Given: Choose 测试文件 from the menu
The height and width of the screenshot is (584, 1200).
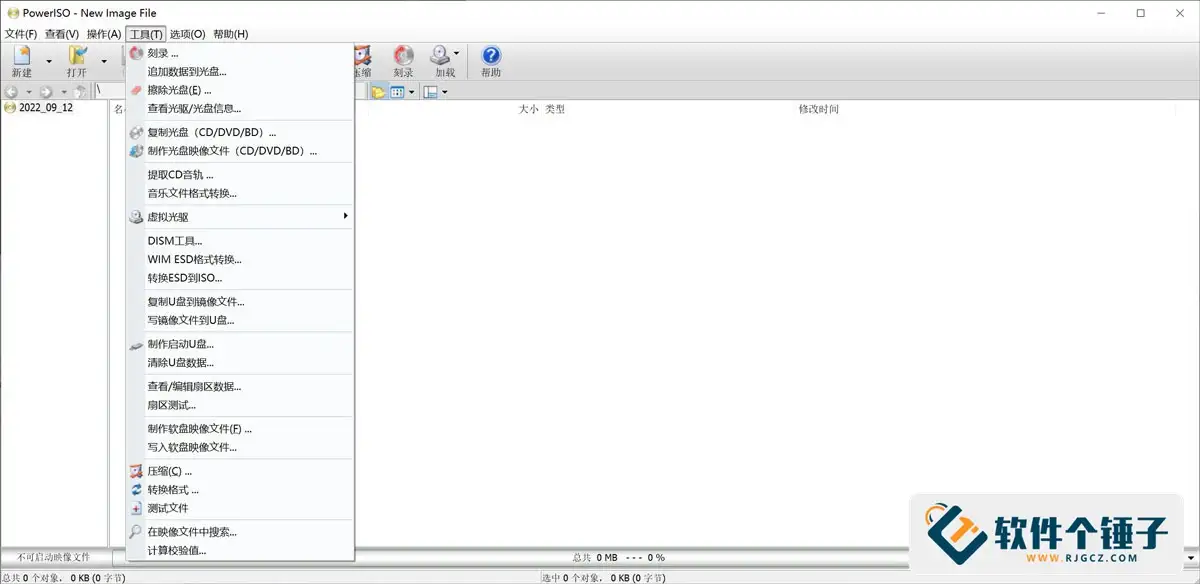Looking at the screenshot, I should (x=240, y=508).
